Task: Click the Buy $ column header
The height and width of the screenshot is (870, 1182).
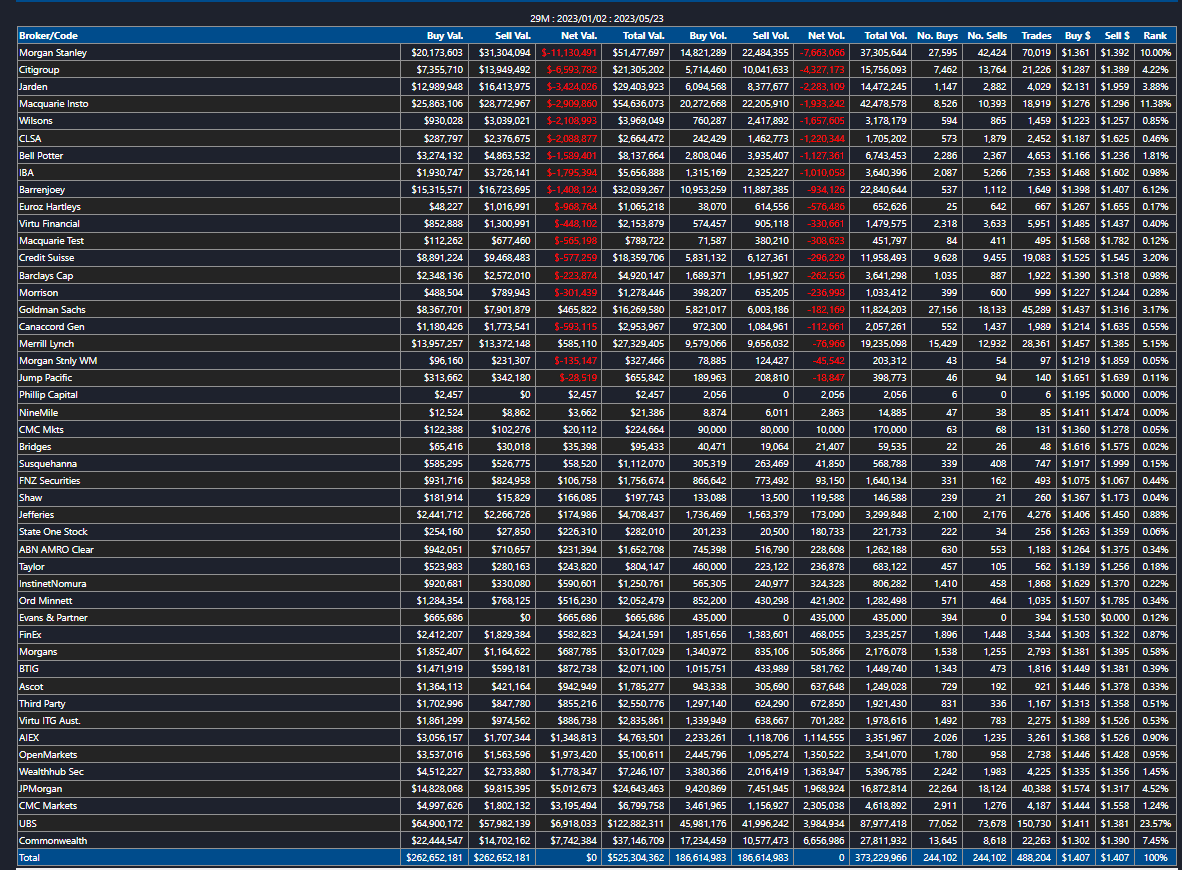Action: click(1077, 35)
